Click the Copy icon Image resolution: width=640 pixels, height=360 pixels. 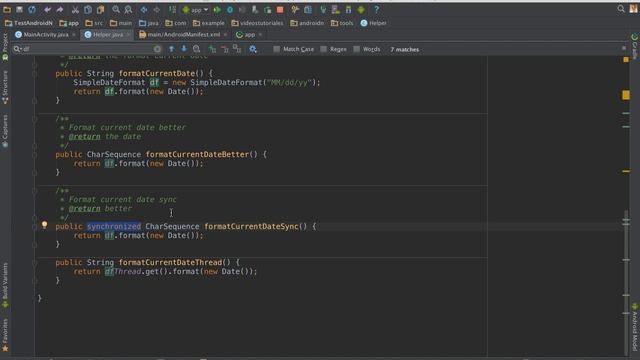pos(88,9)
